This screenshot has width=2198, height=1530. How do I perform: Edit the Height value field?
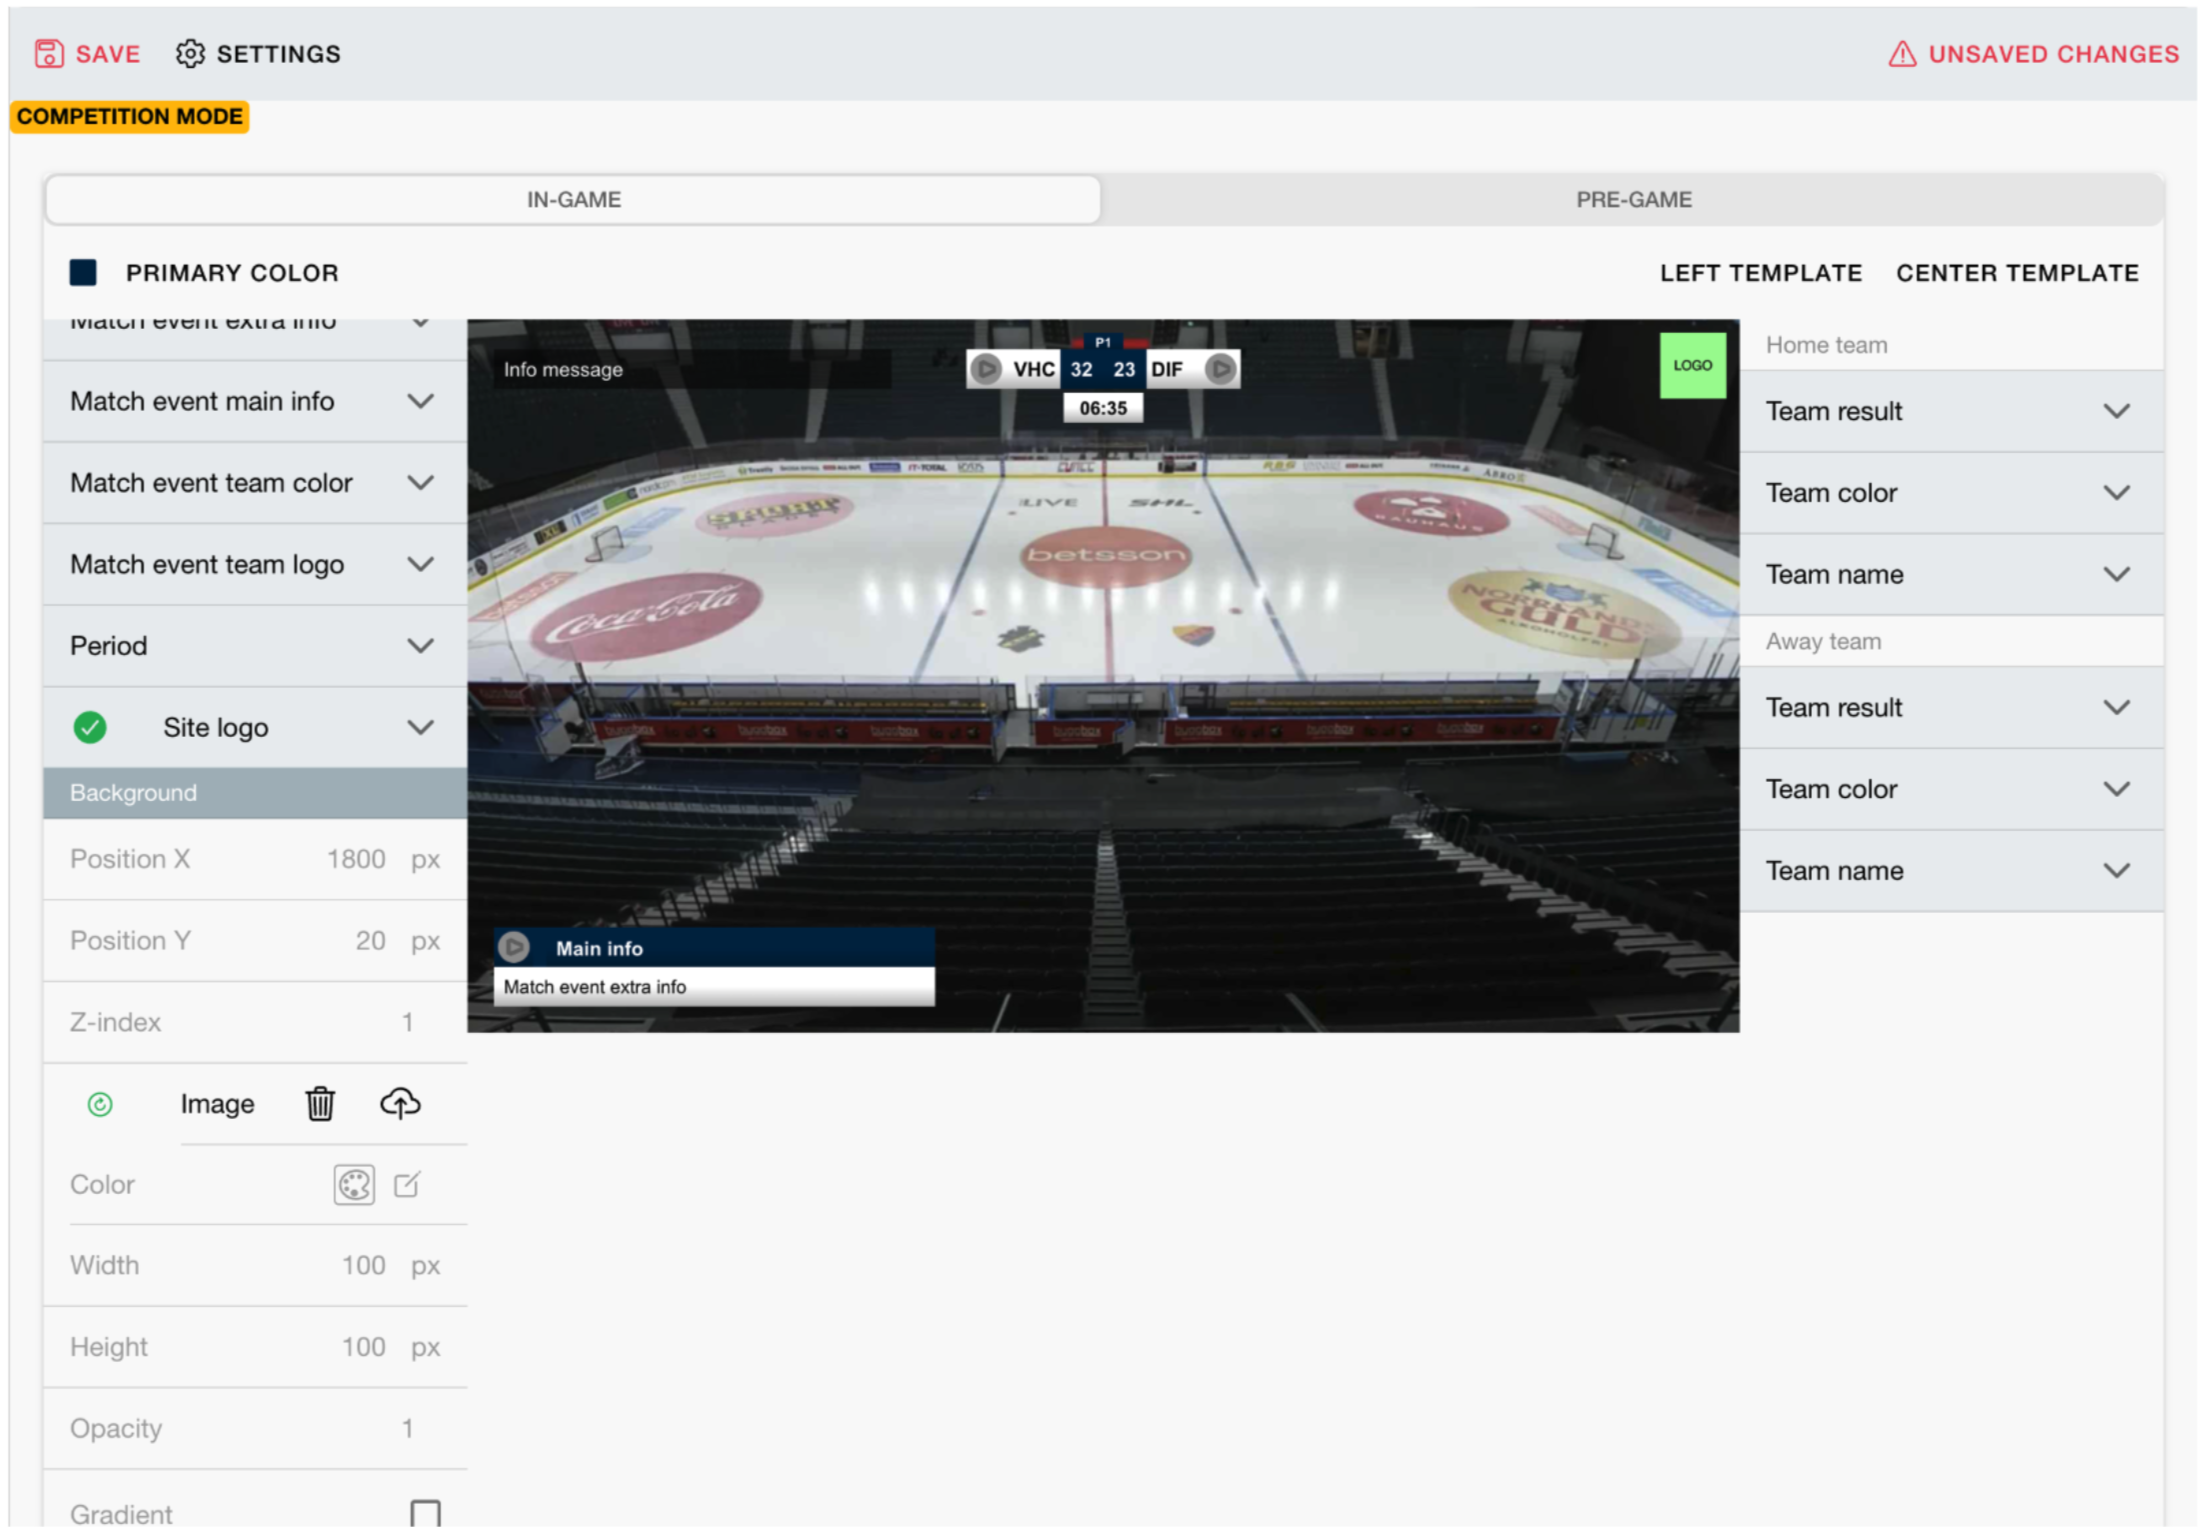[x=363, y=1347]
